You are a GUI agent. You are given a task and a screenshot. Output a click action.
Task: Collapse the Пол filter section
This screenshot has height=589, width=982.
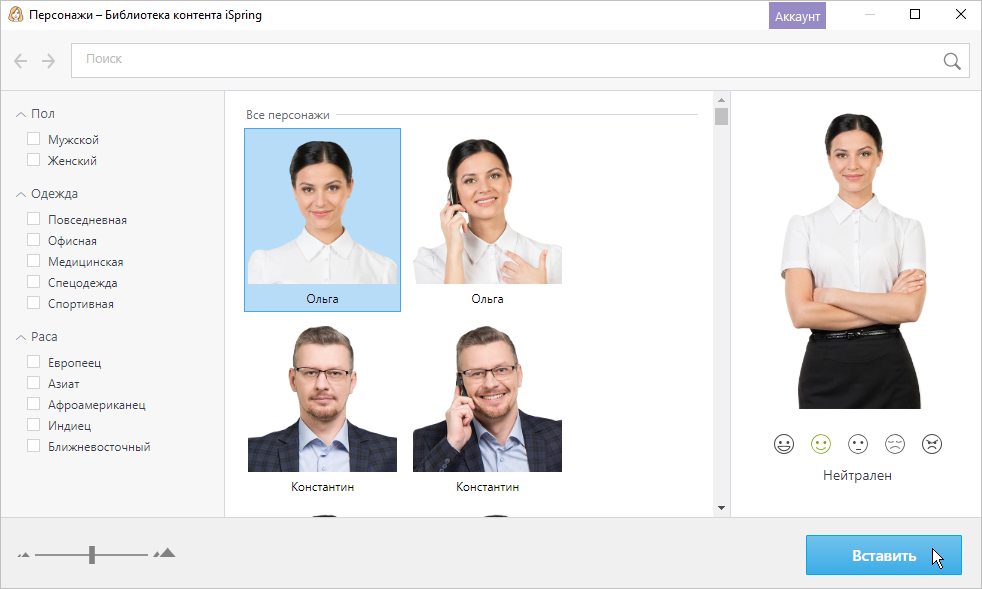(x=21, y=114)
